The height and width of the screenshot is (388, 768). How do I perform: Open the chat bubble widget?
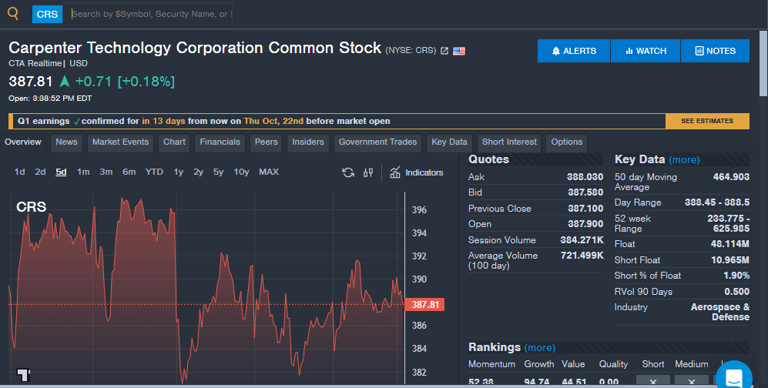[x=734, y=376]
